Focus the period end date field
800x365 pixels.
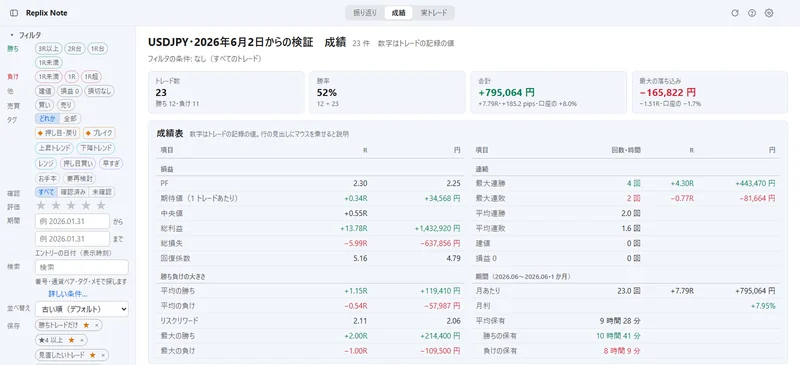click(72, 239)
